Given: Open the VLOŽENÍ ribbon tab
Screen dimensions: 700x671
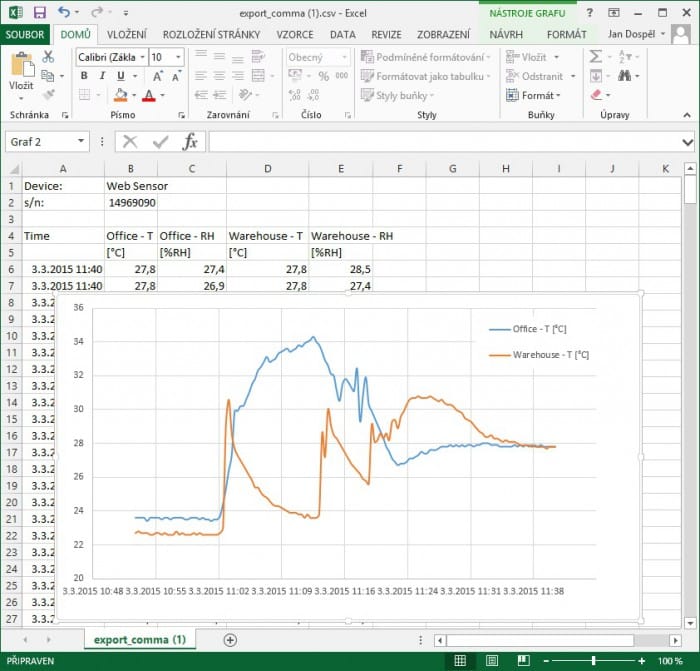Looking at the screenshot, I should (x=127, y=34).
